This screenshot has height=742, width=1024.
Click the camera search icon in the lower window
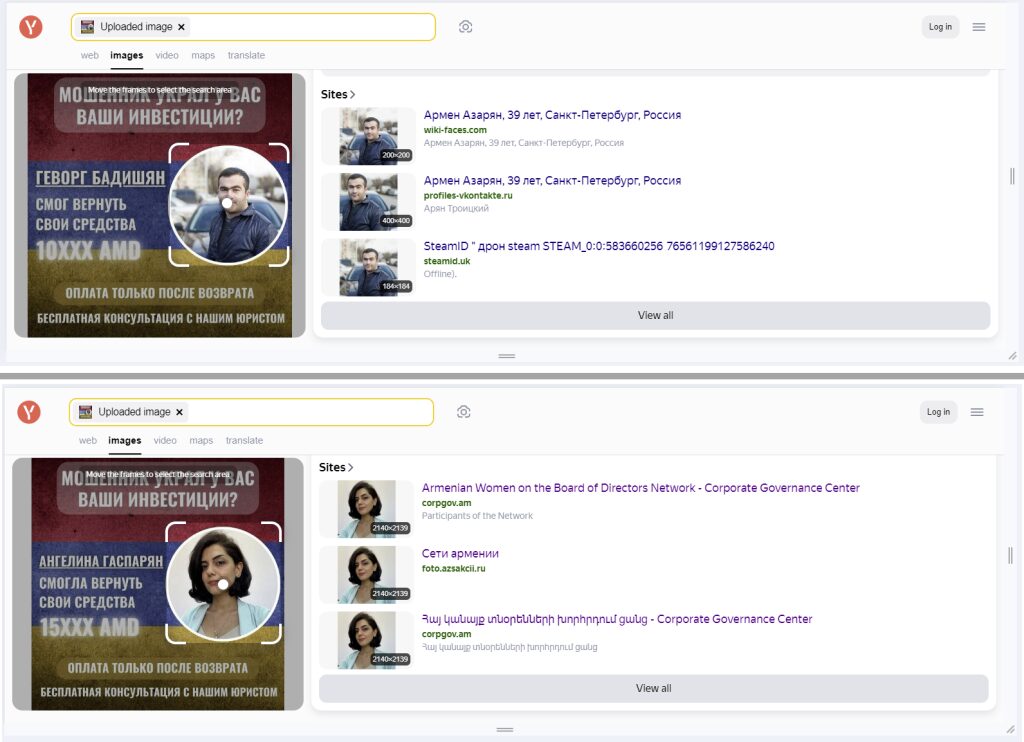click(463, 412)
